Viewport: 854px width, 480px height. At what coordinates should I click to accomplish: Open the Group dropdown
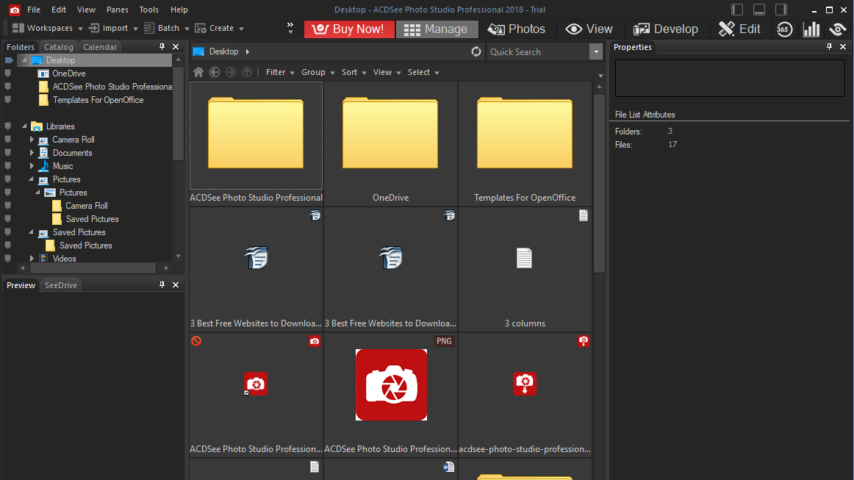(318, 72)
